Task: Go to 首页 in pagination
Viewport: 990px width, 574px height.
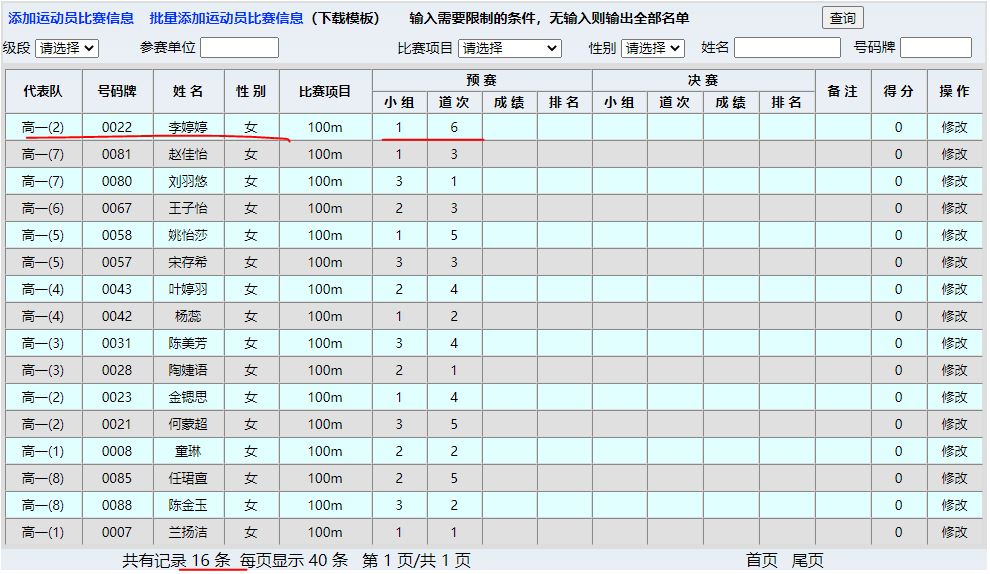Action: tap(761, 561)
